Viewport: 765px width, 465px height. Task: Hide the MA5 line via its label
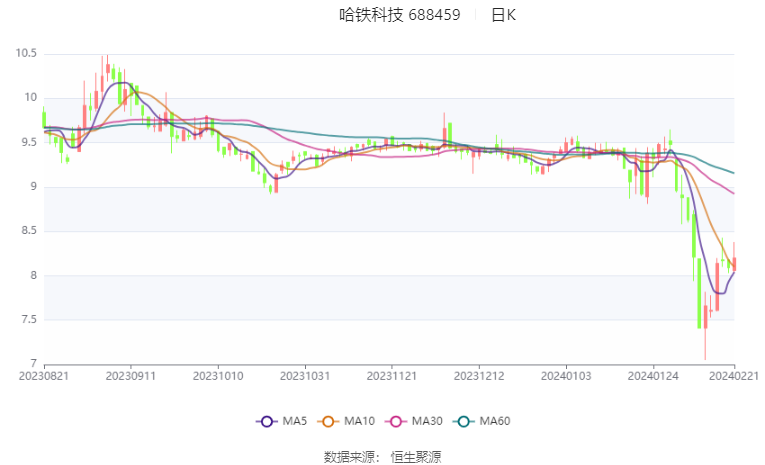(294, 421)
